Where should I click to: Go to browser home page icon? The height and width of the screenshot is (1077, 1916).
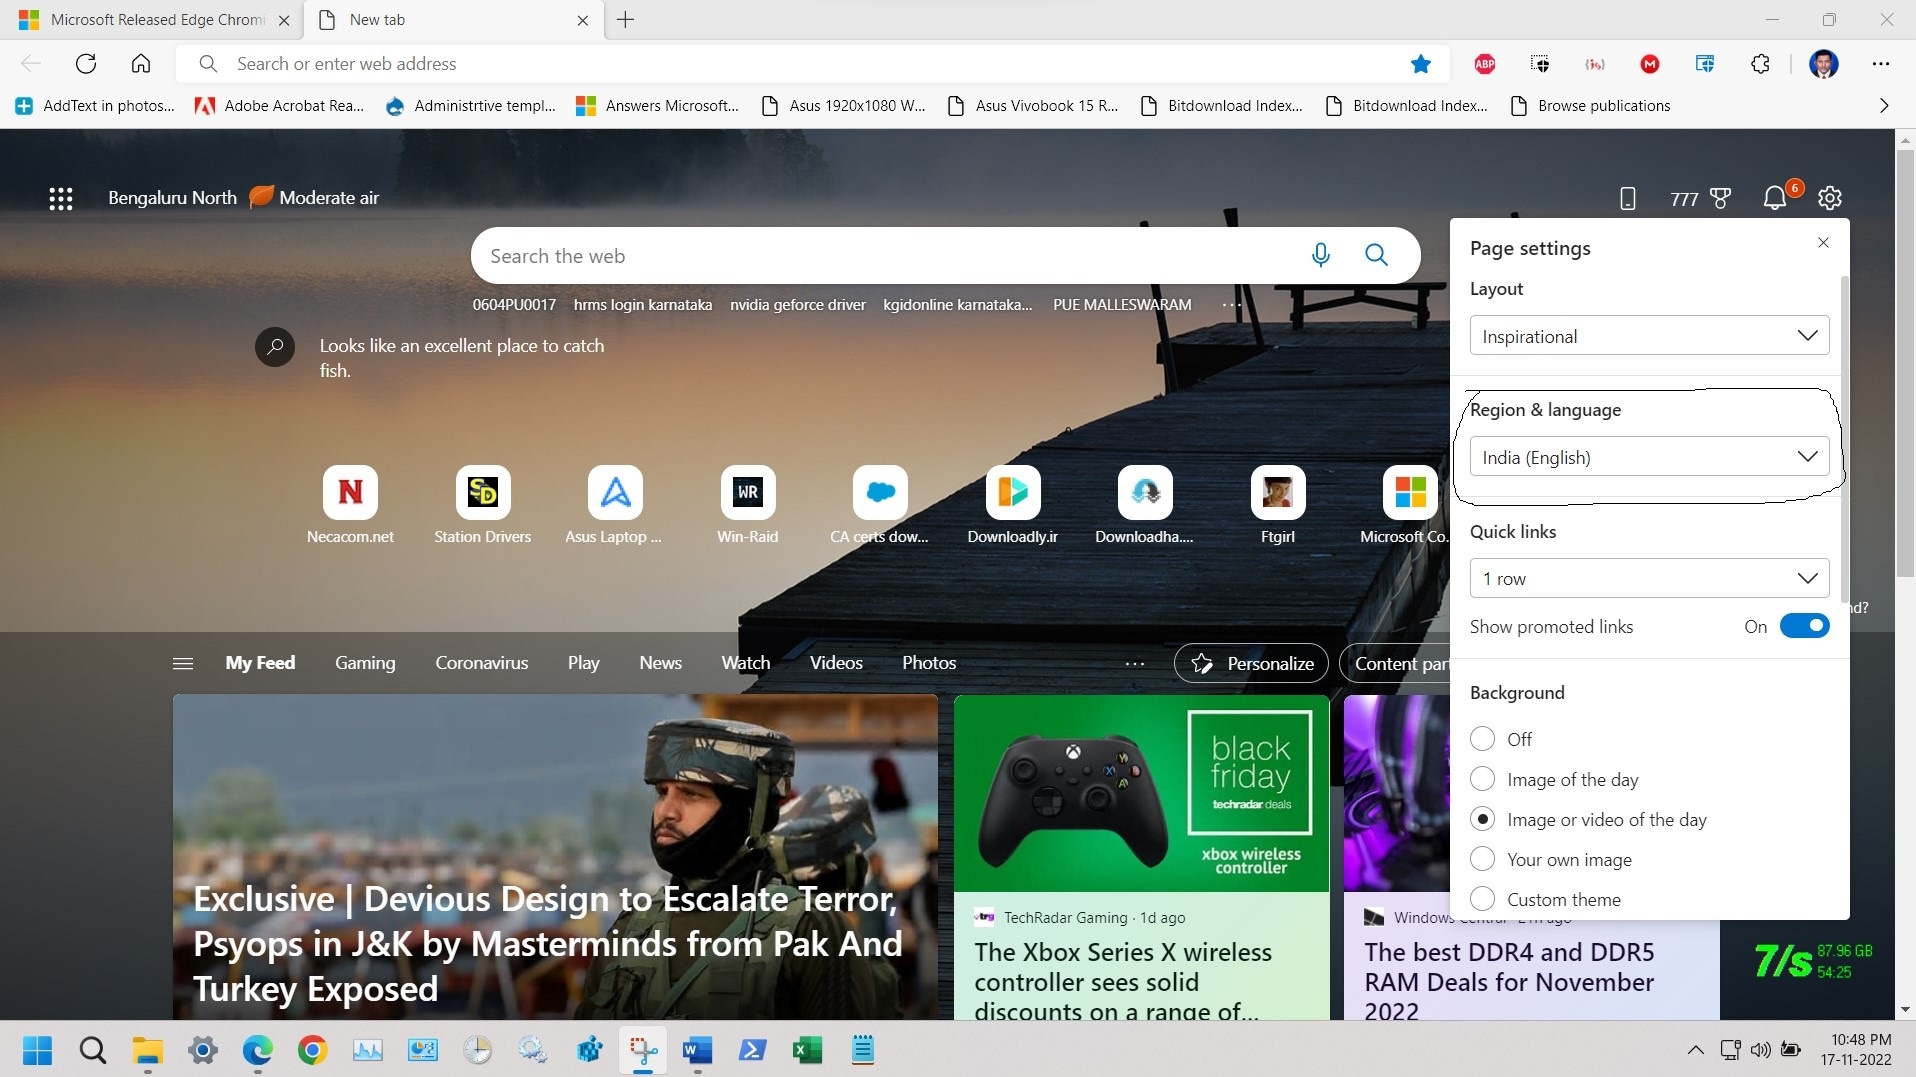point(141,64)
